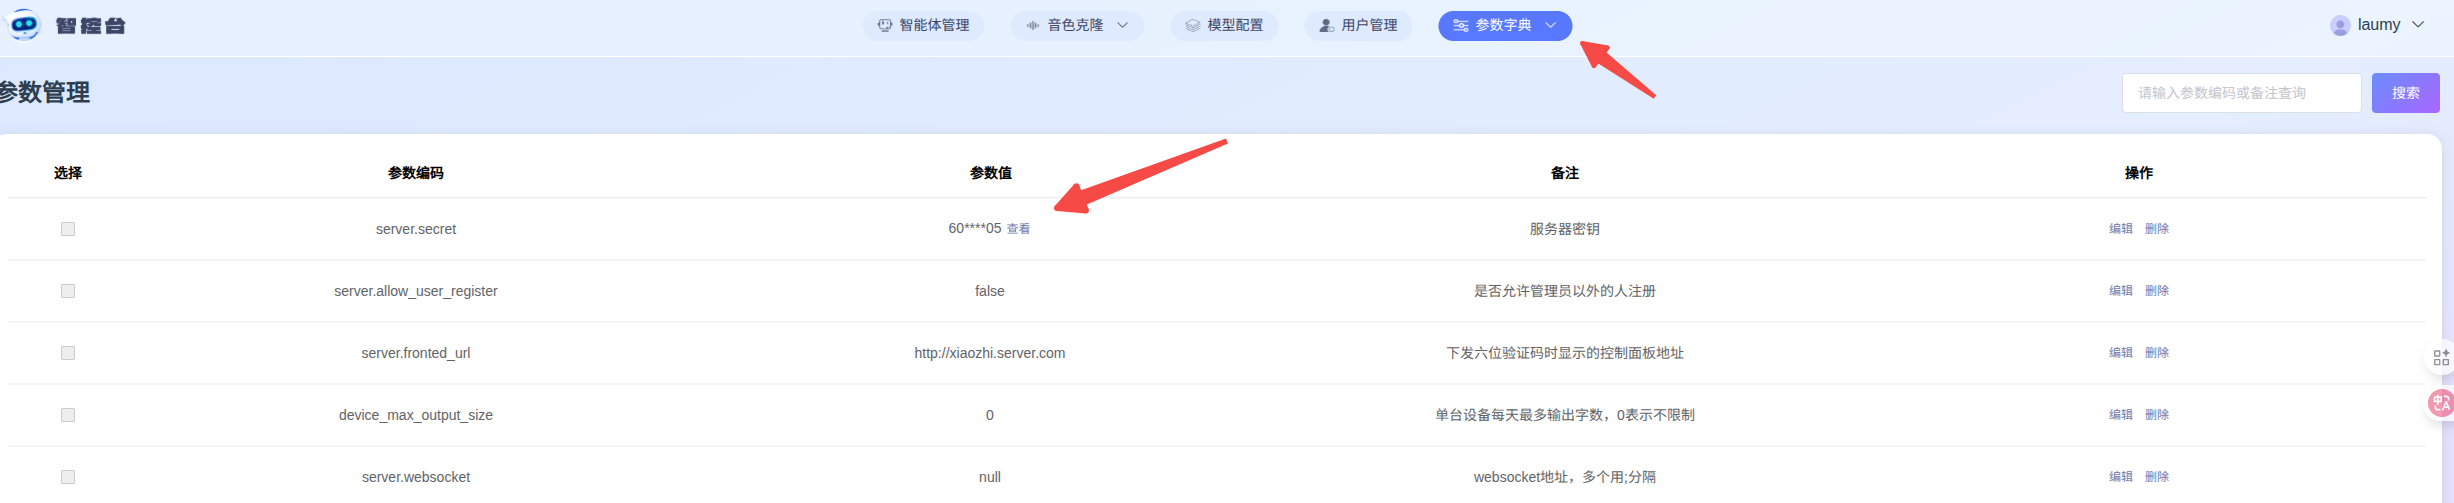Open 模型配置 model configuration tab
Viewport: 2454px width, 503px height.
(x=1224, y=26)
